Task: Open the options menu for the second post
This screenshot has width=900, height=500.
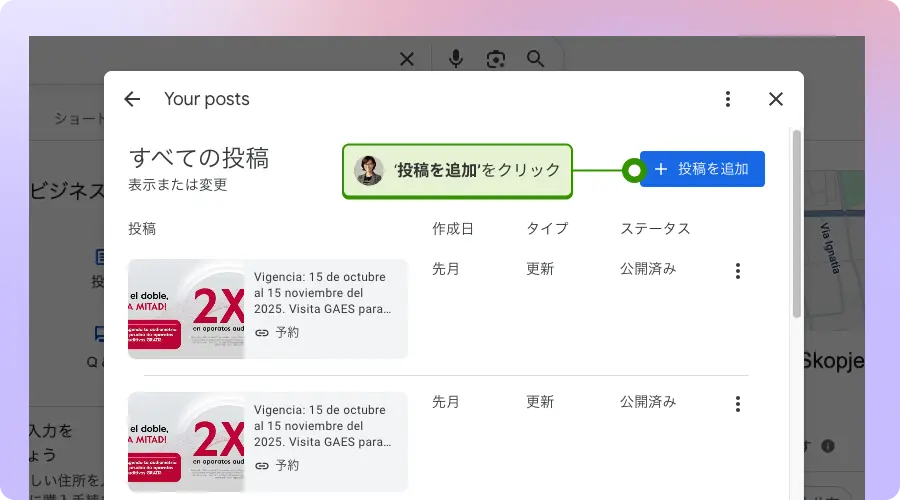Action: coord(738,404)
